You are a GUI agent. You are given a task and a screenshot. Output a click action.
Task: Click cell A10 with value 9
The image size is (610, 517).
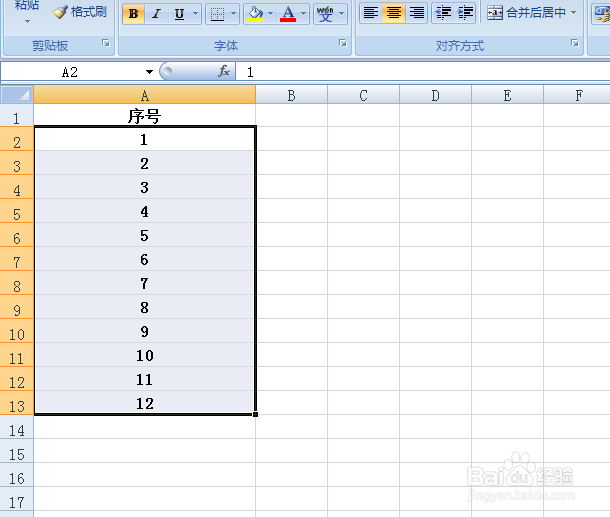coord(145,331)
